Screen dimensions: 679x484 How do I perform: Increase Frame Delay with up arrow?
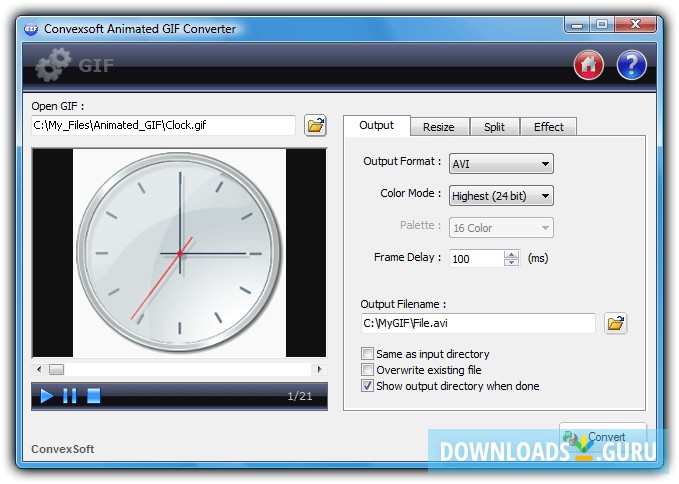tap(511, 255)
